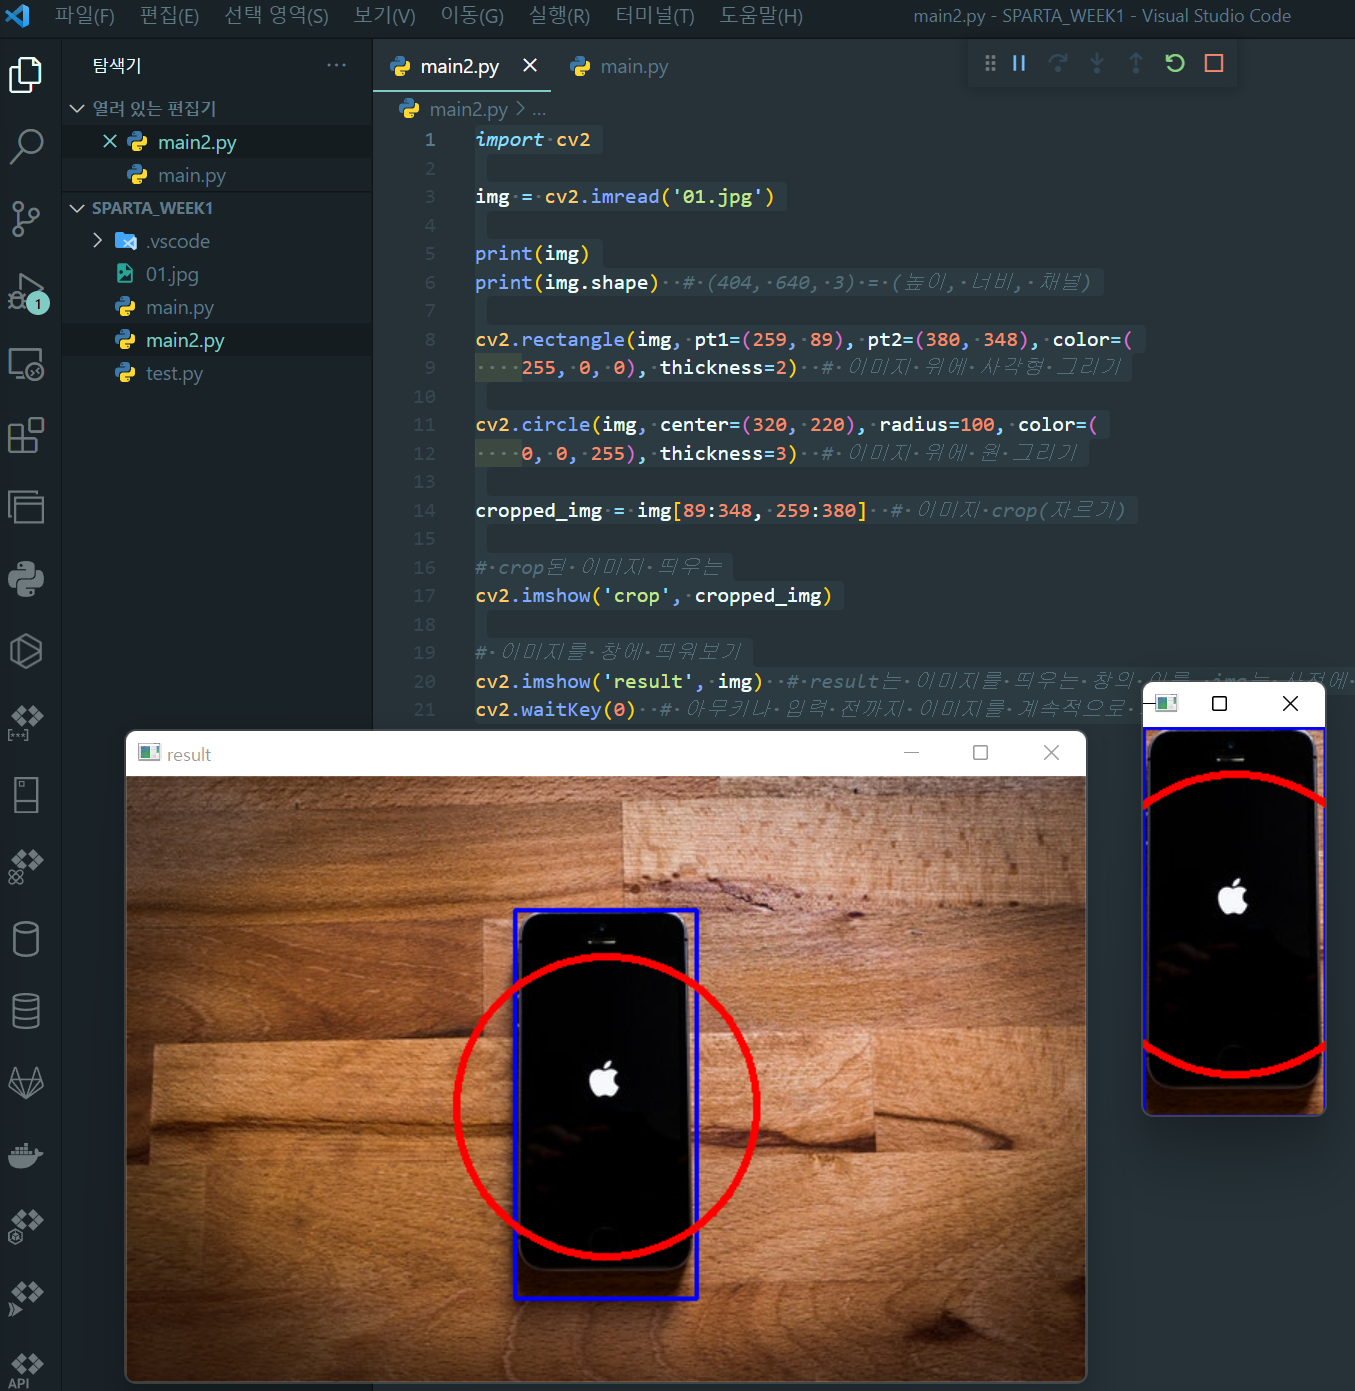Close the result image window
1355x1391 pixels.
[x=1051, y=753]
